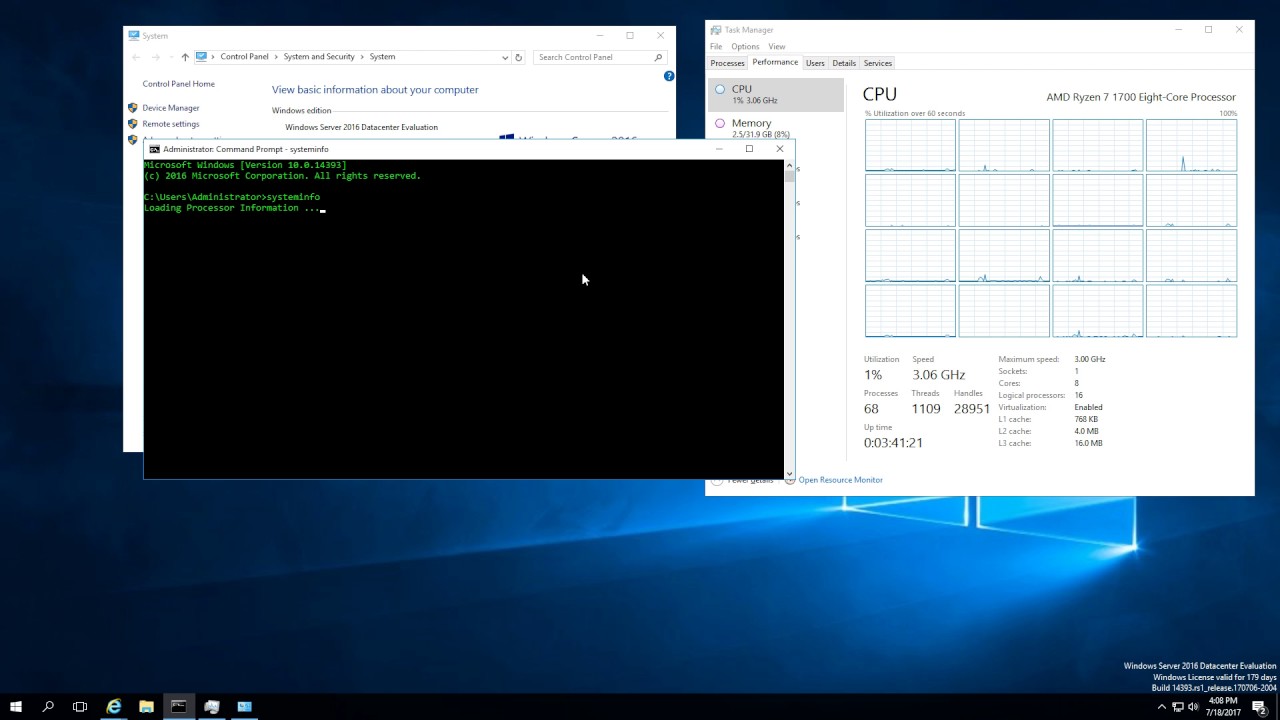Click Back arrow in System window
The width and height of the screenshot is (1280, 720).
click(x=136, y=57)
